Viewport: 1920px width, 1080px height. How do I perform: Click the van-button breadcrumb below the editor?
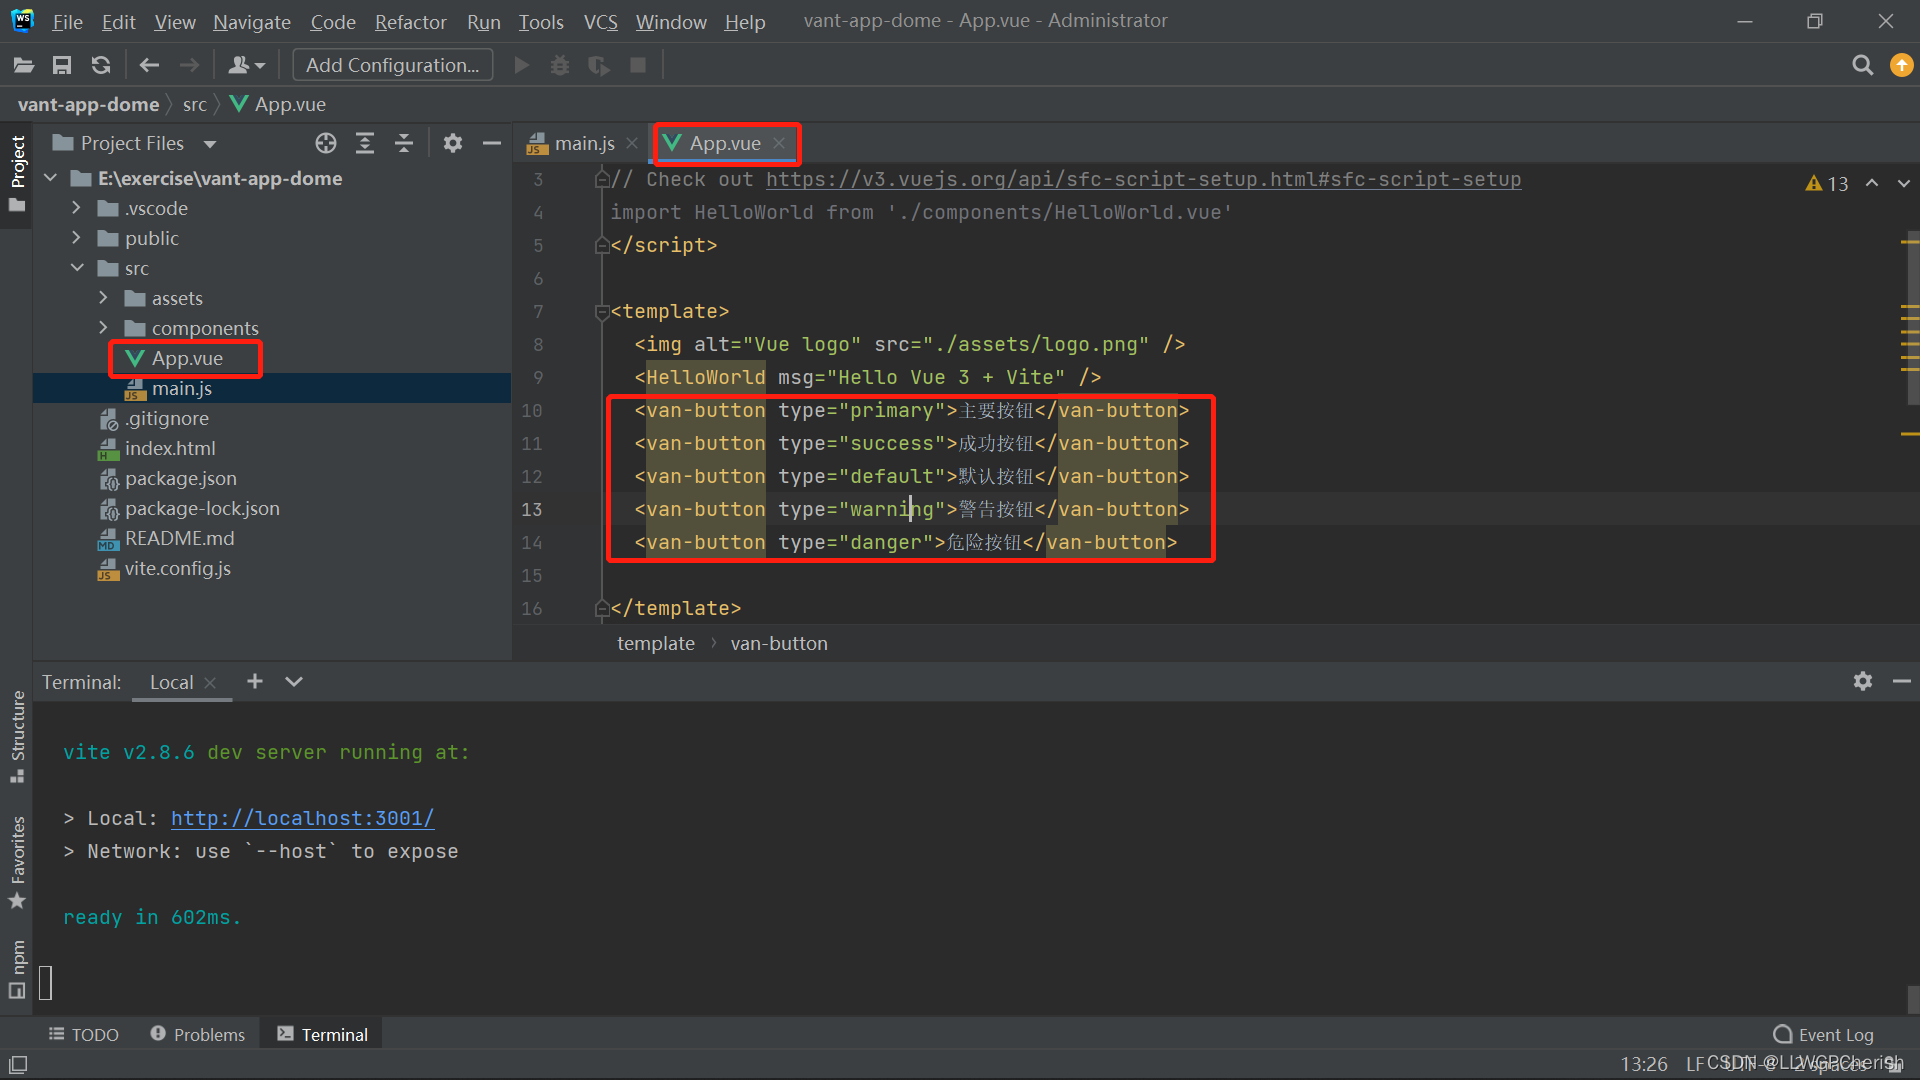pos(779,643)
